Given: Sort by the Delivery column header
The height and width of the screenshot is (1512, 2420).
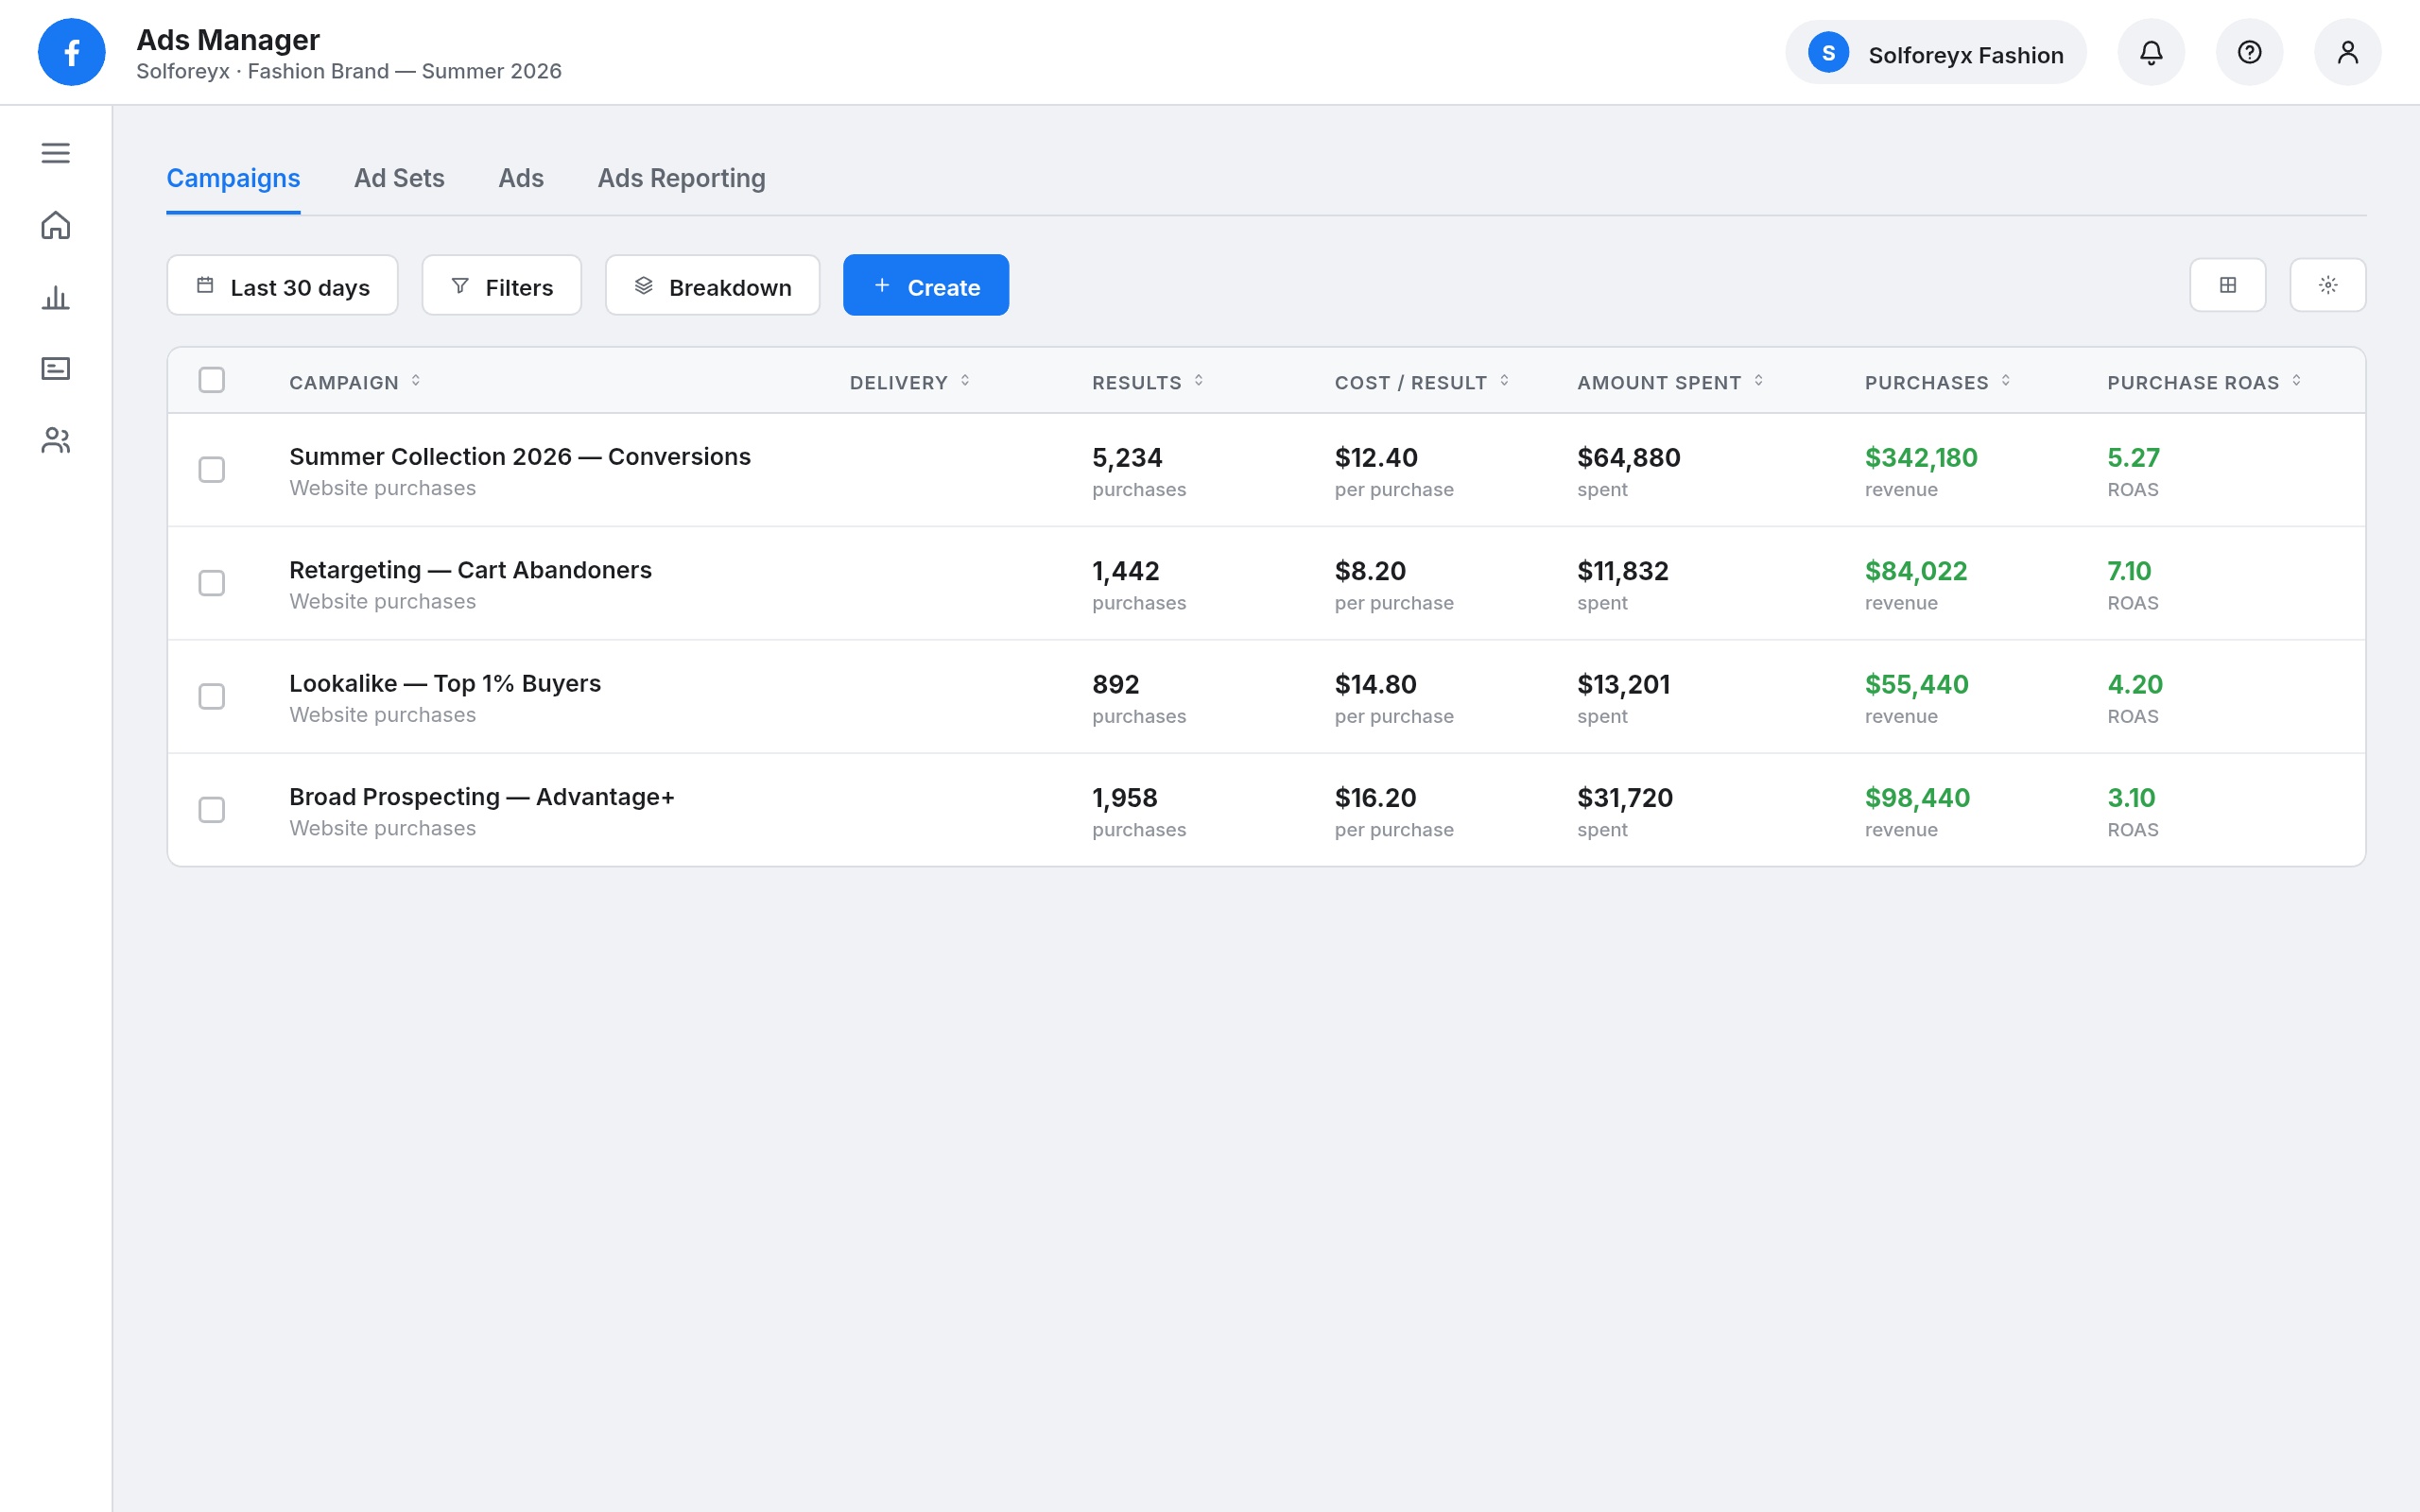Looking at the screenshot, I should 910,382.
